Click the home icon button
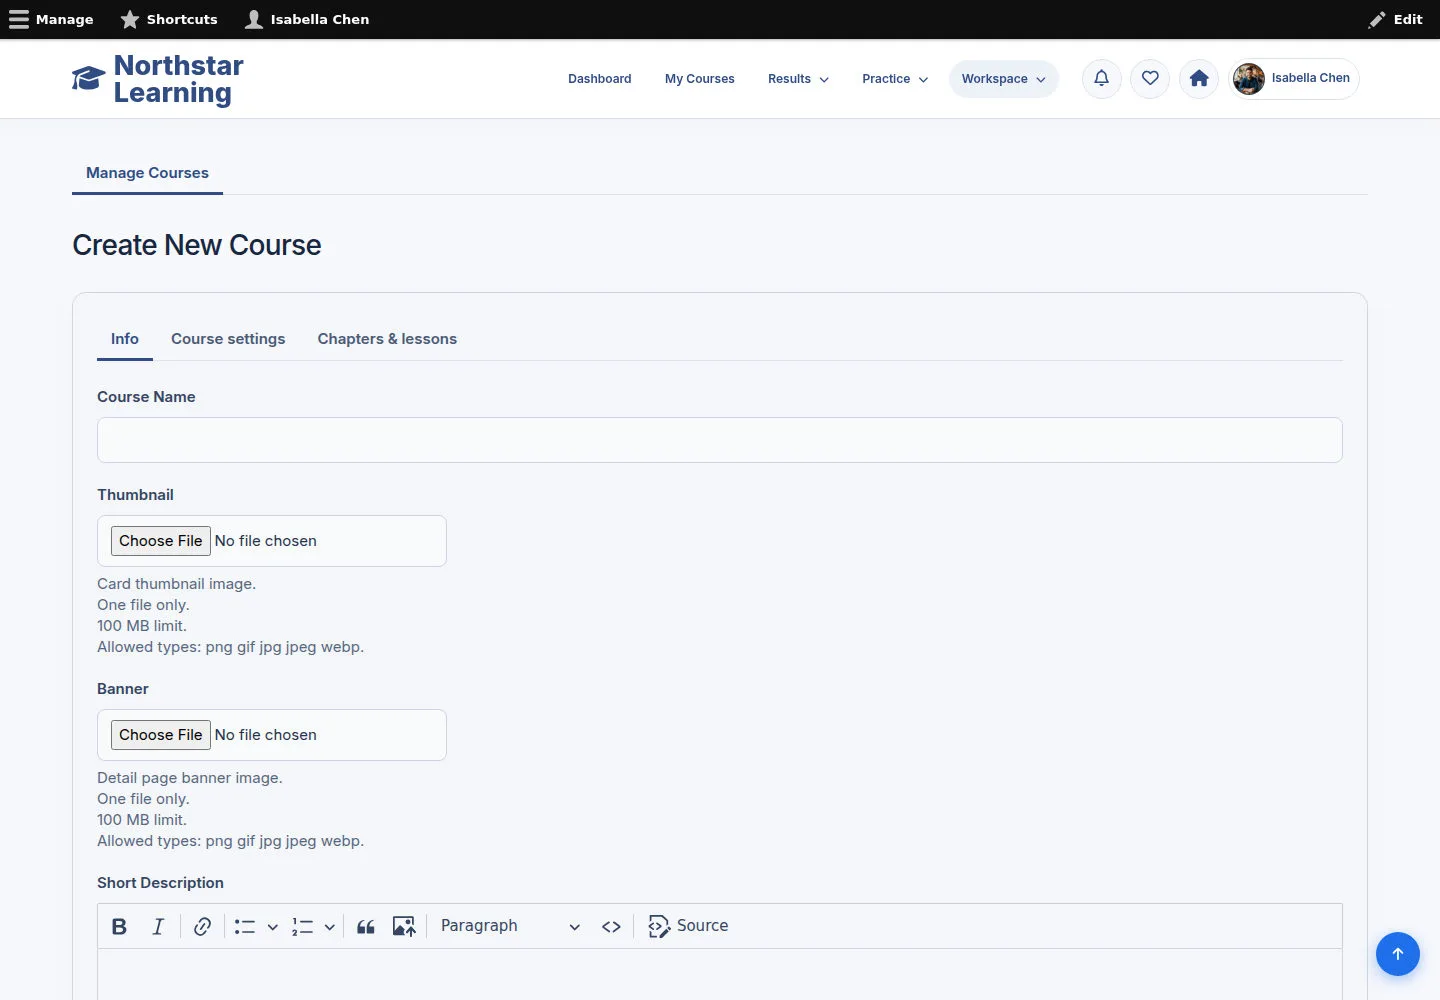 (x=1199, y=78)
